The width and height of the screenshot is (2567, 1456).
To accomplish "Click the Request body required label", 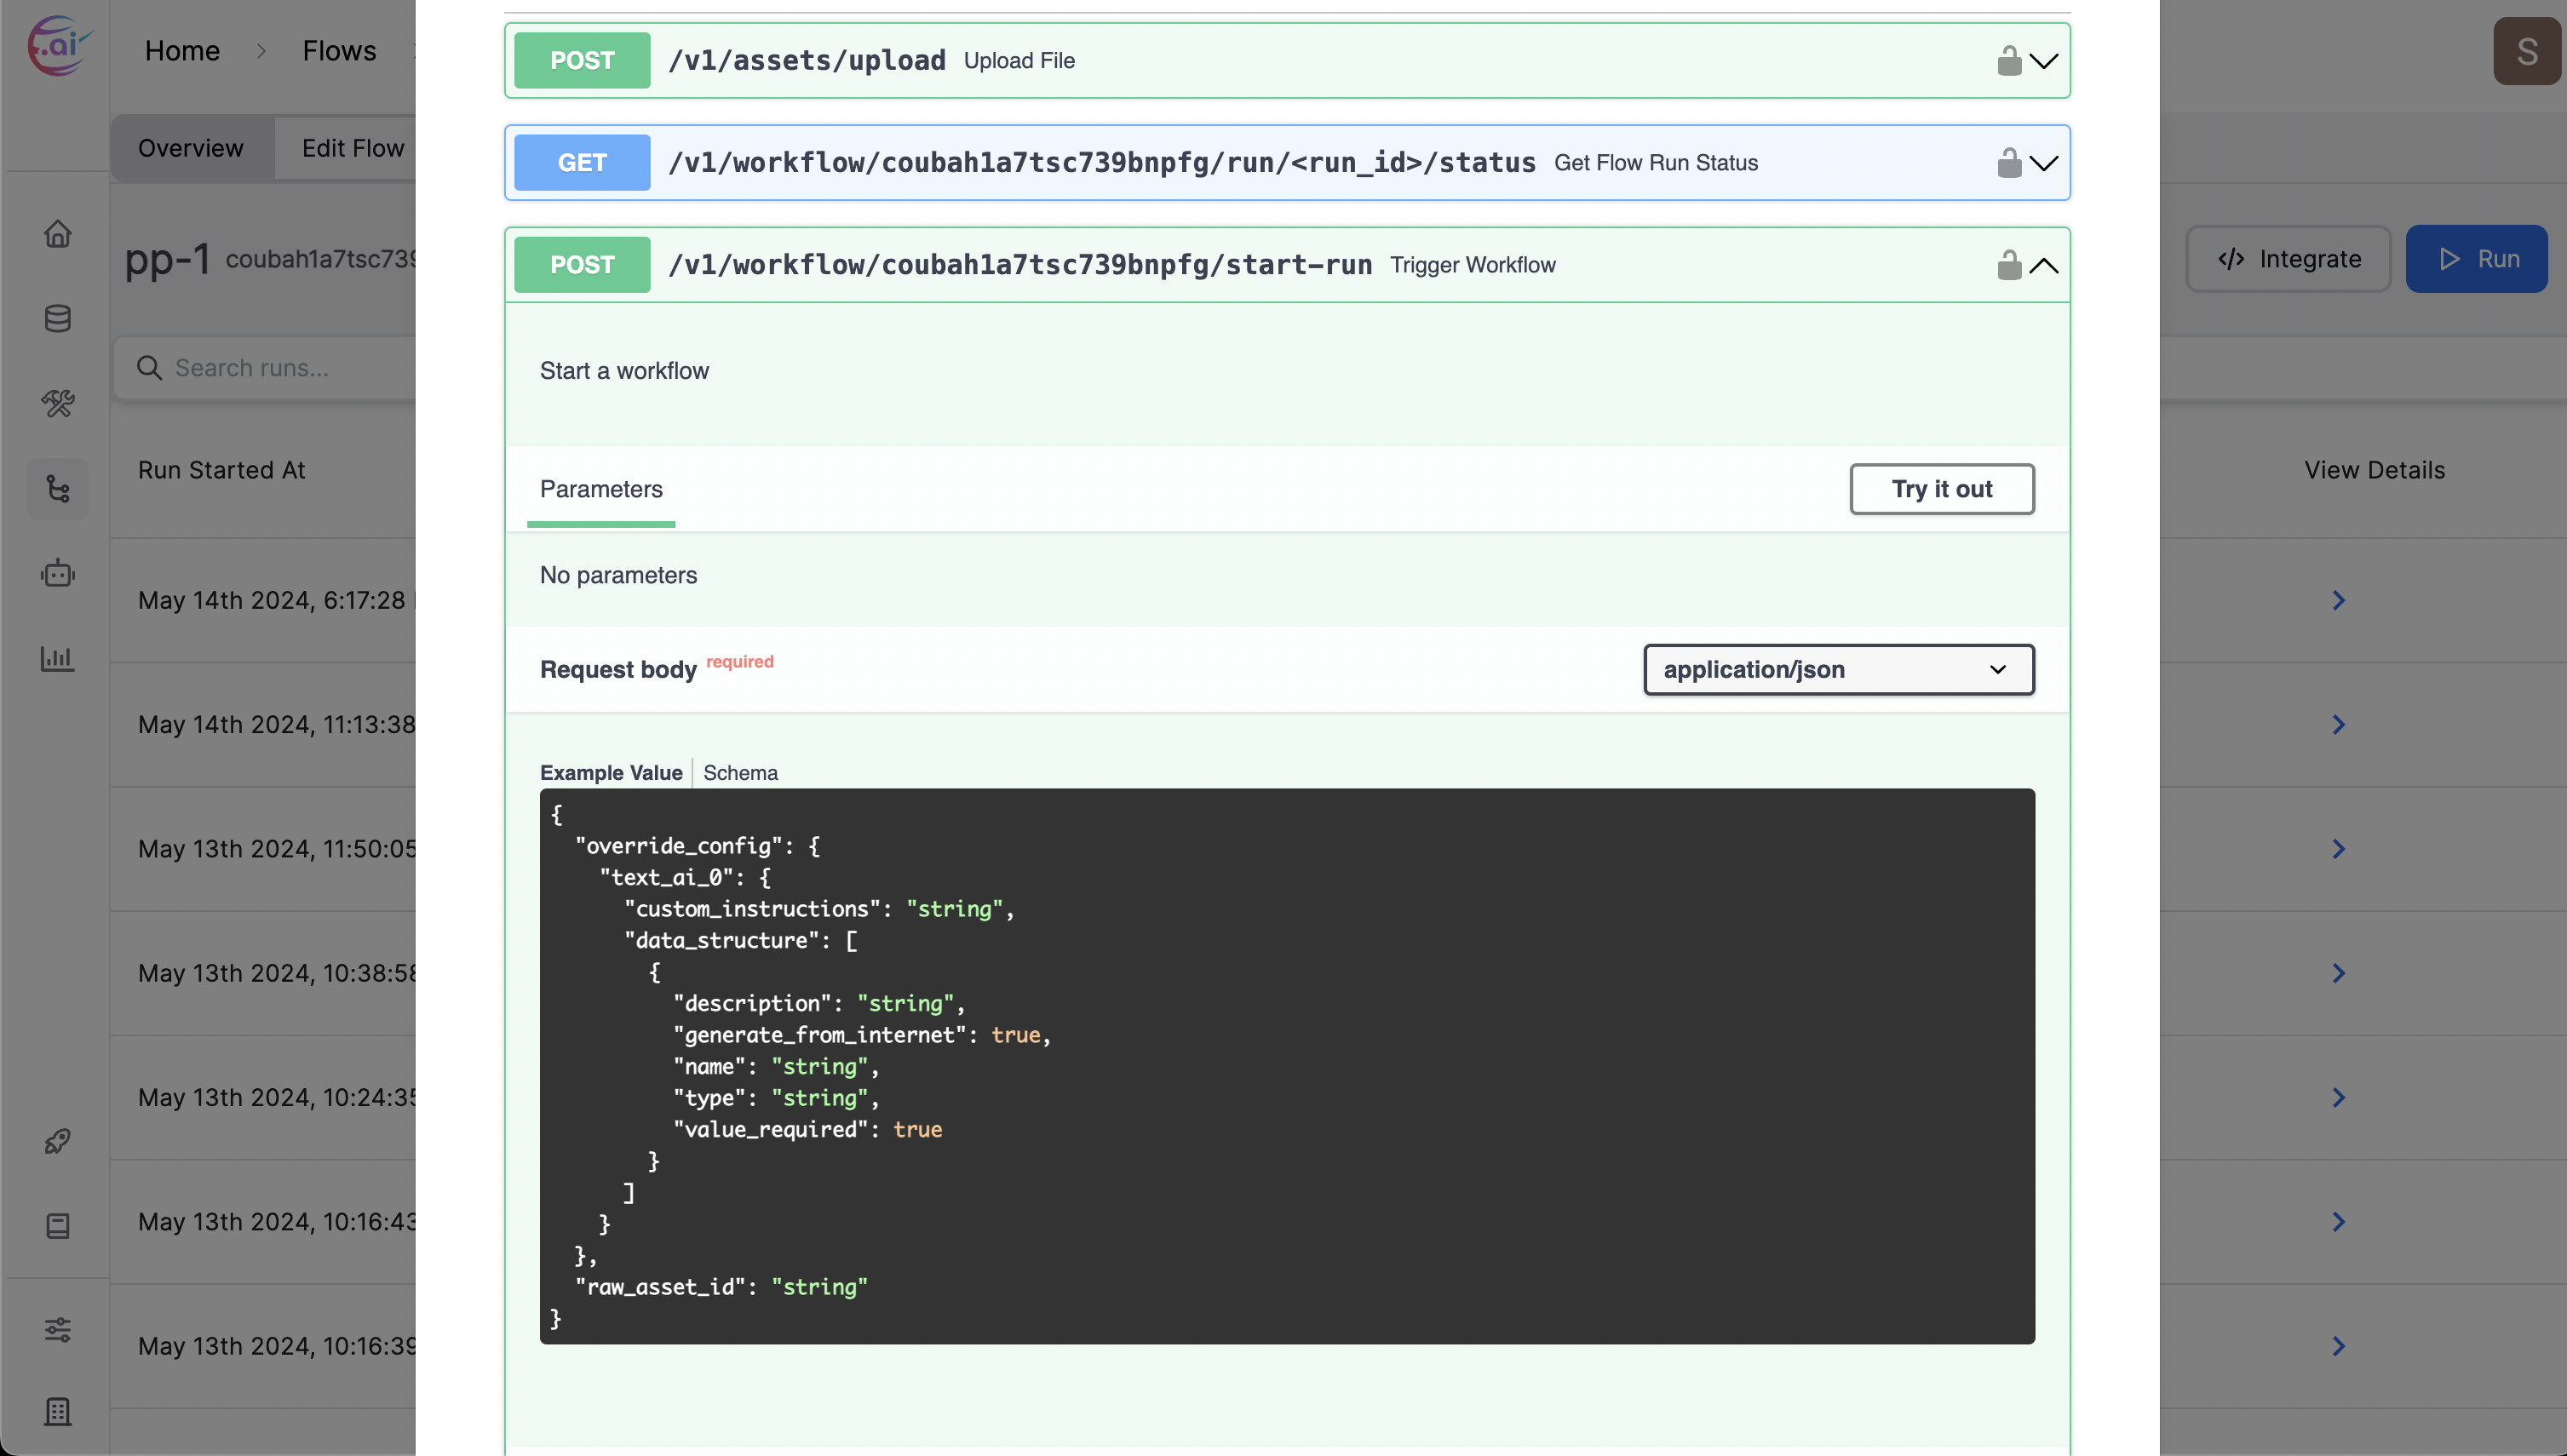I will [657, 668].
